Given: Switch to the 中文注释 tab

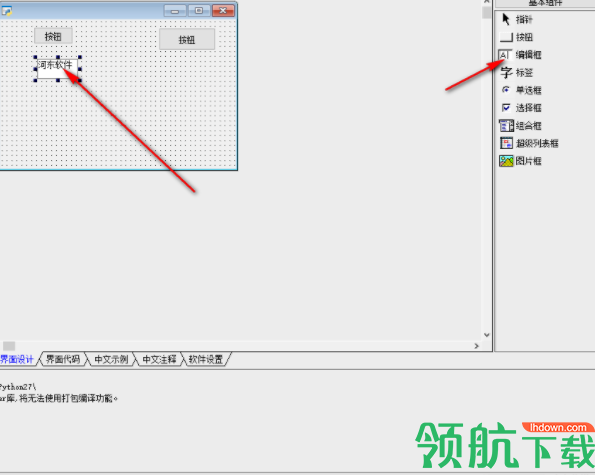Looking at the screenshot, I should click(159, 359).
